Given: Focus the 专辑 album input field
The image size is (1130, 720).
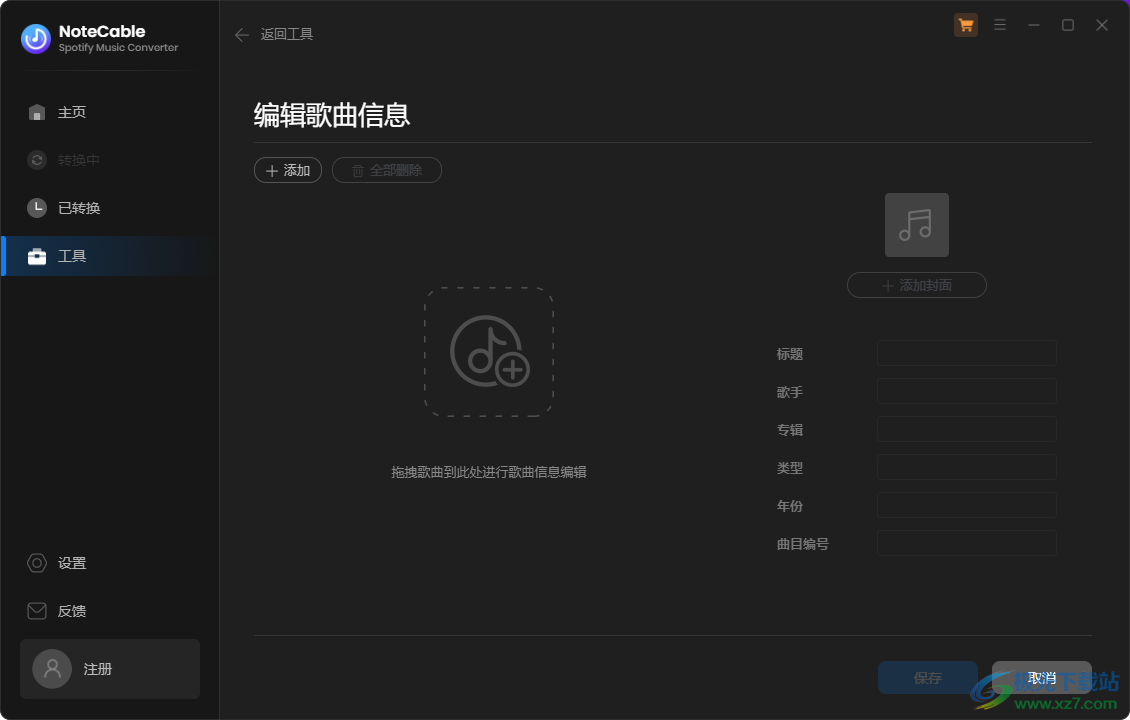Looking at the screenshot, I should tap(966, 430).
